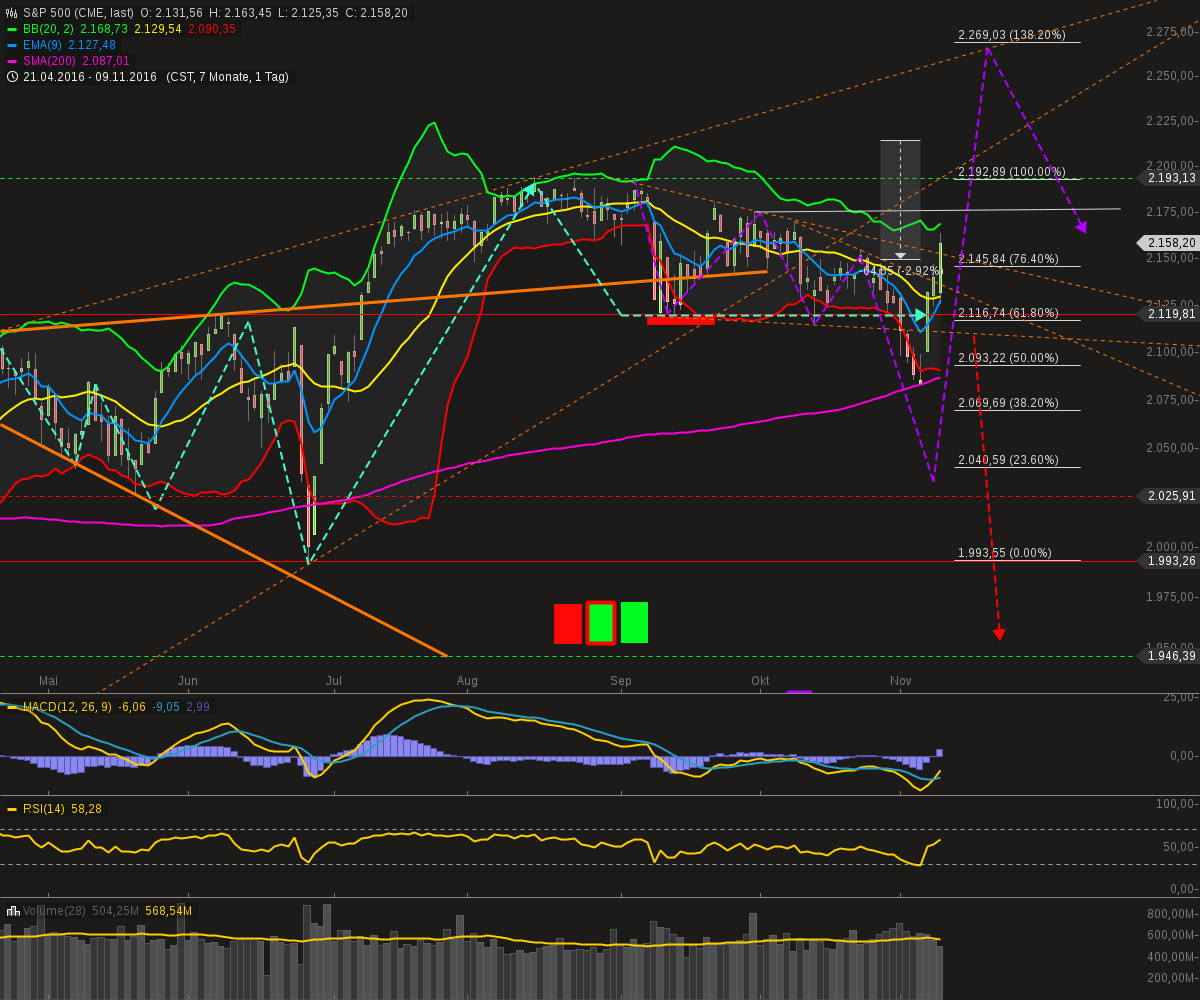Click Fibonacci label 1.993,55 (0.00%)
Viewport: 1200px width, 1000px height.
[1005, 553]
